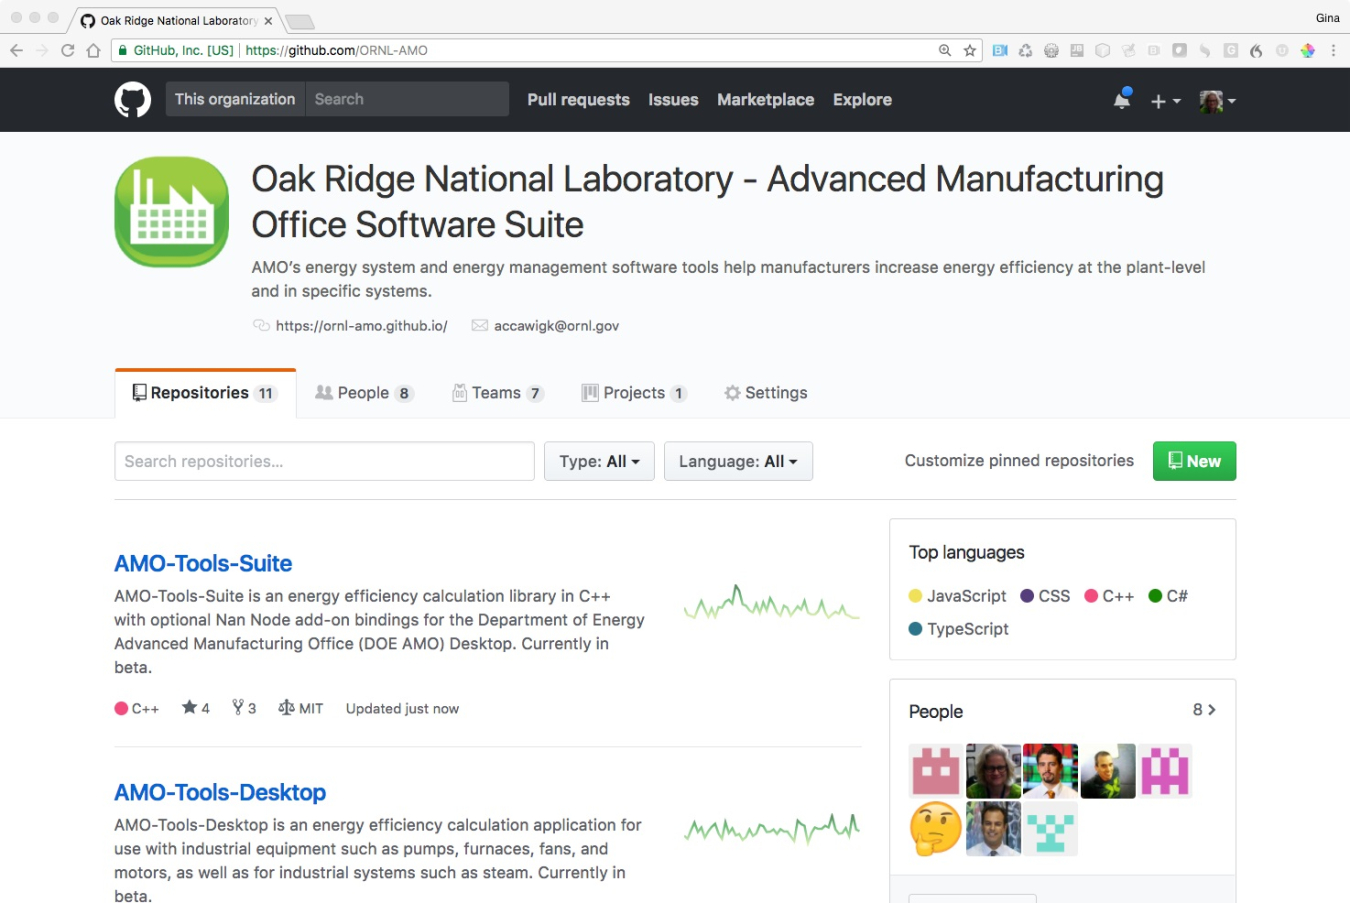Select the Repositories tab
Image resolution: width=1350 pixels, height=903 pixels.
pos(205,393)
